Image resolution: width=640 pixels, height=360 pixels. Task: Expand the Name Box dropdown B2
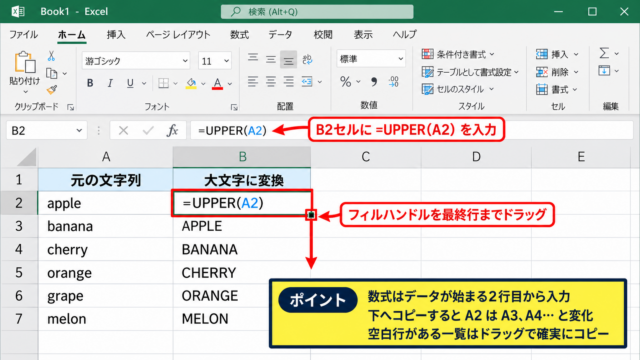(79, 131)
